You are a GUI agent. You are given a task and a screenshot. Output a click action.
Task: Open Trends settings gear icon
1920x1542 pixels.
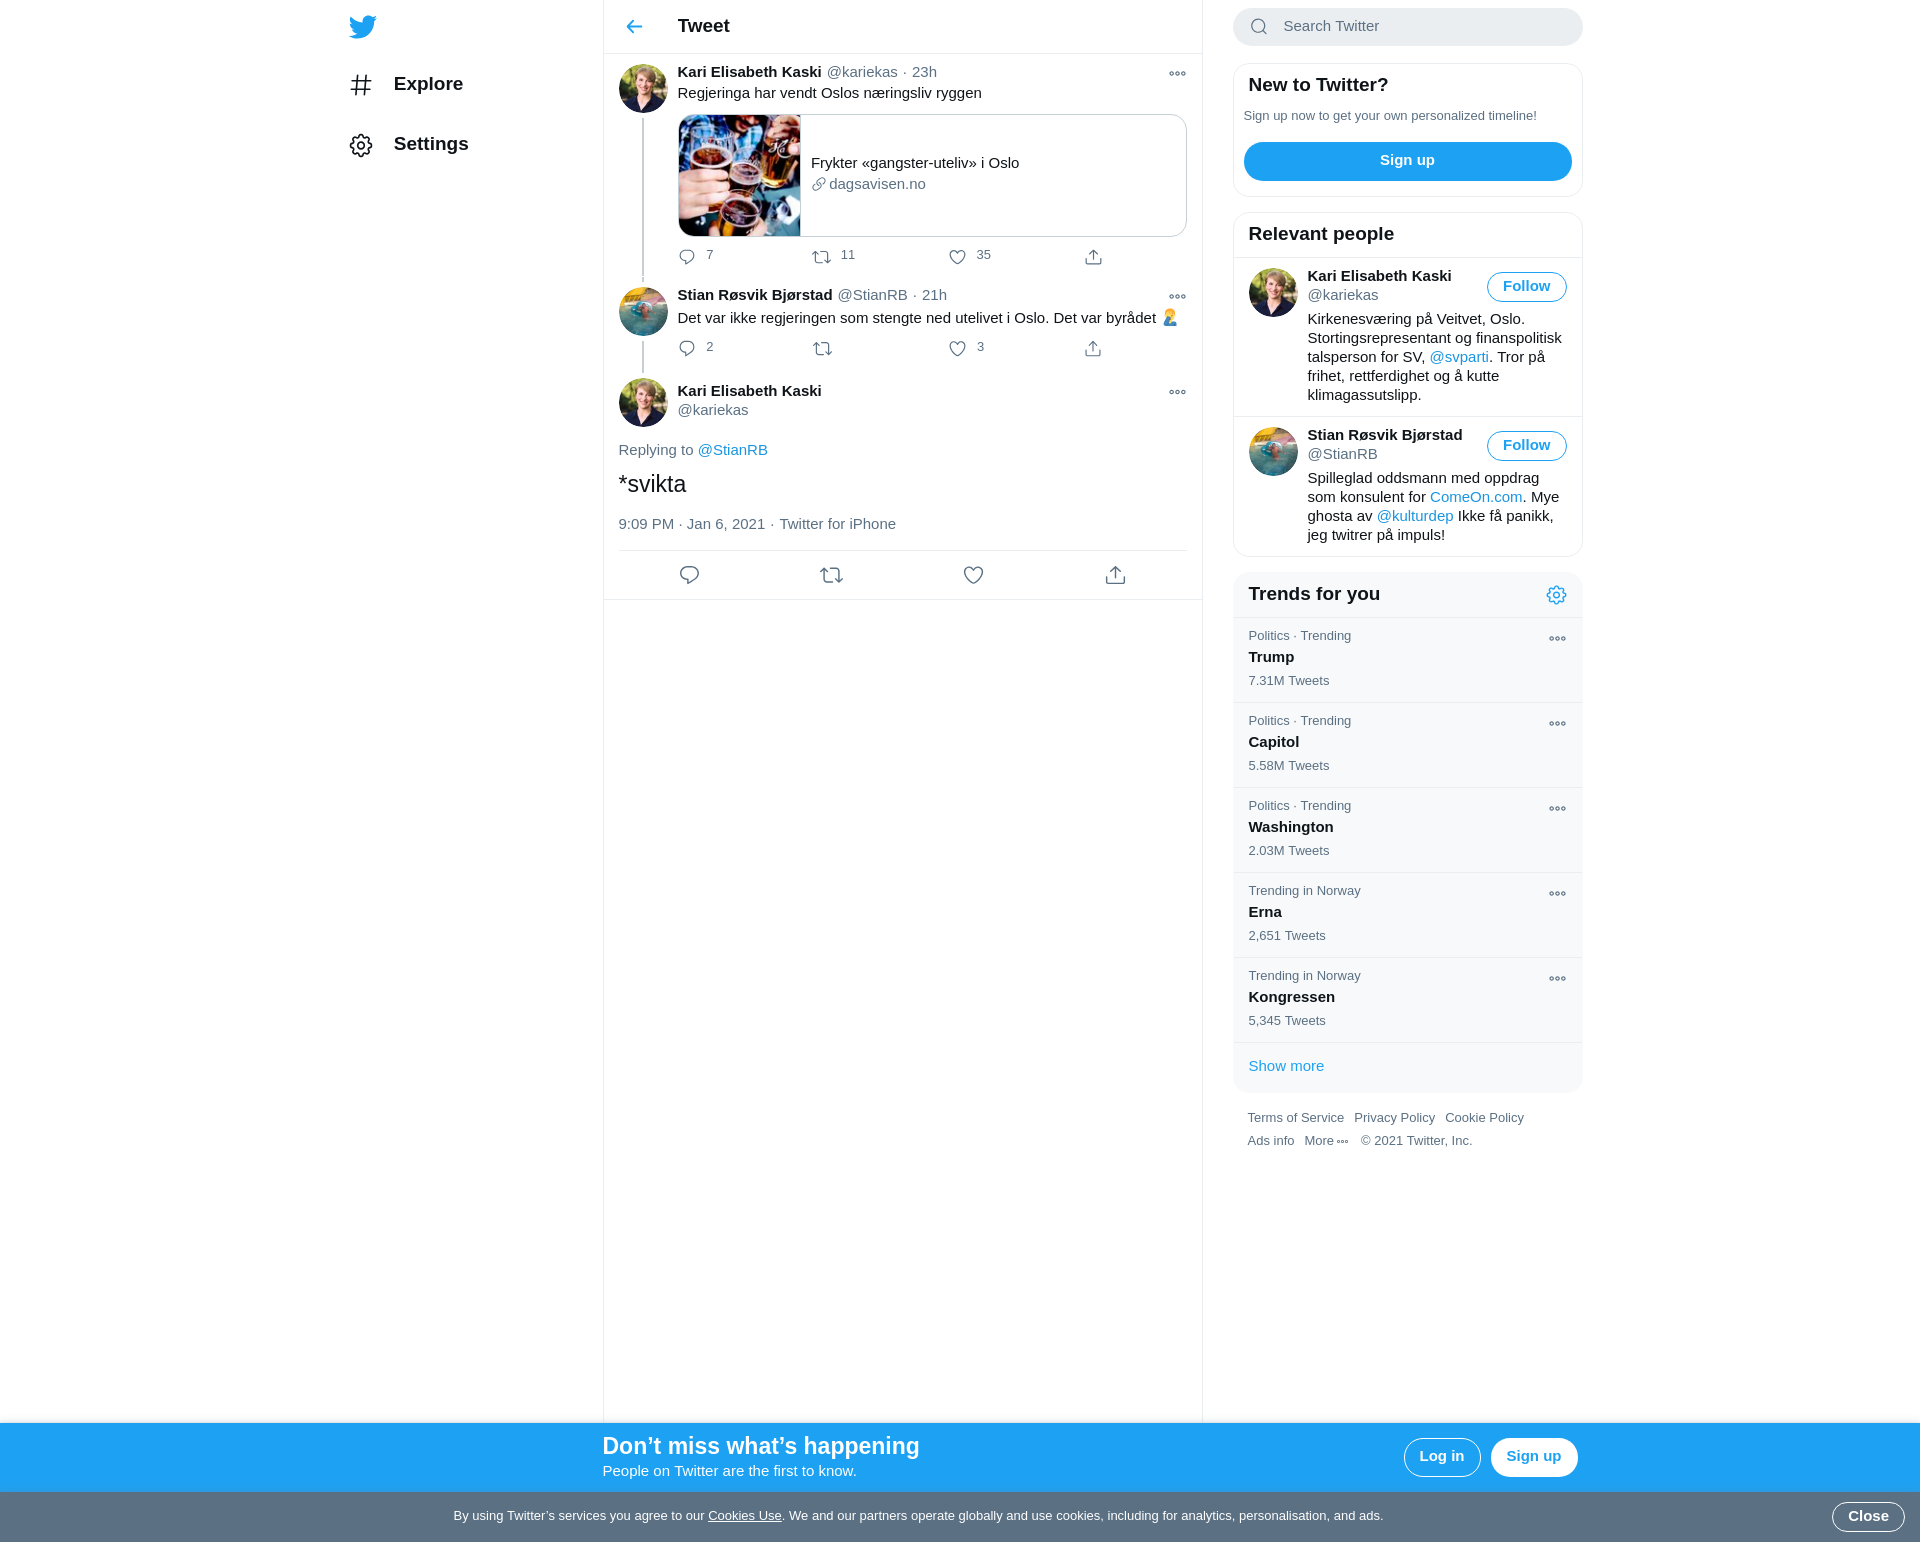point(1556,595)
